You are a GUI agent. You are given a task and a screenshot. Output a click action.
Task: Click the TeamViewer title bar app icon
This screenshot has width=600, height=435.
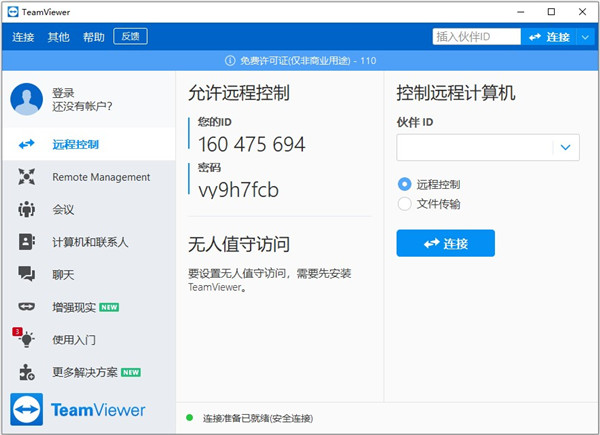click(x=13, y=12)
